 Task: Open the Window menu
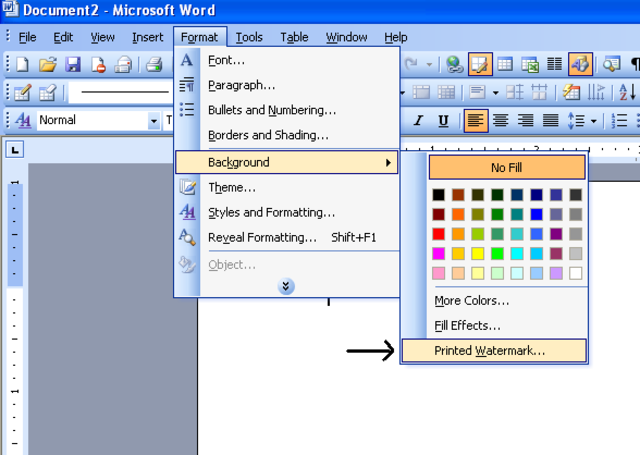point(347,38)
